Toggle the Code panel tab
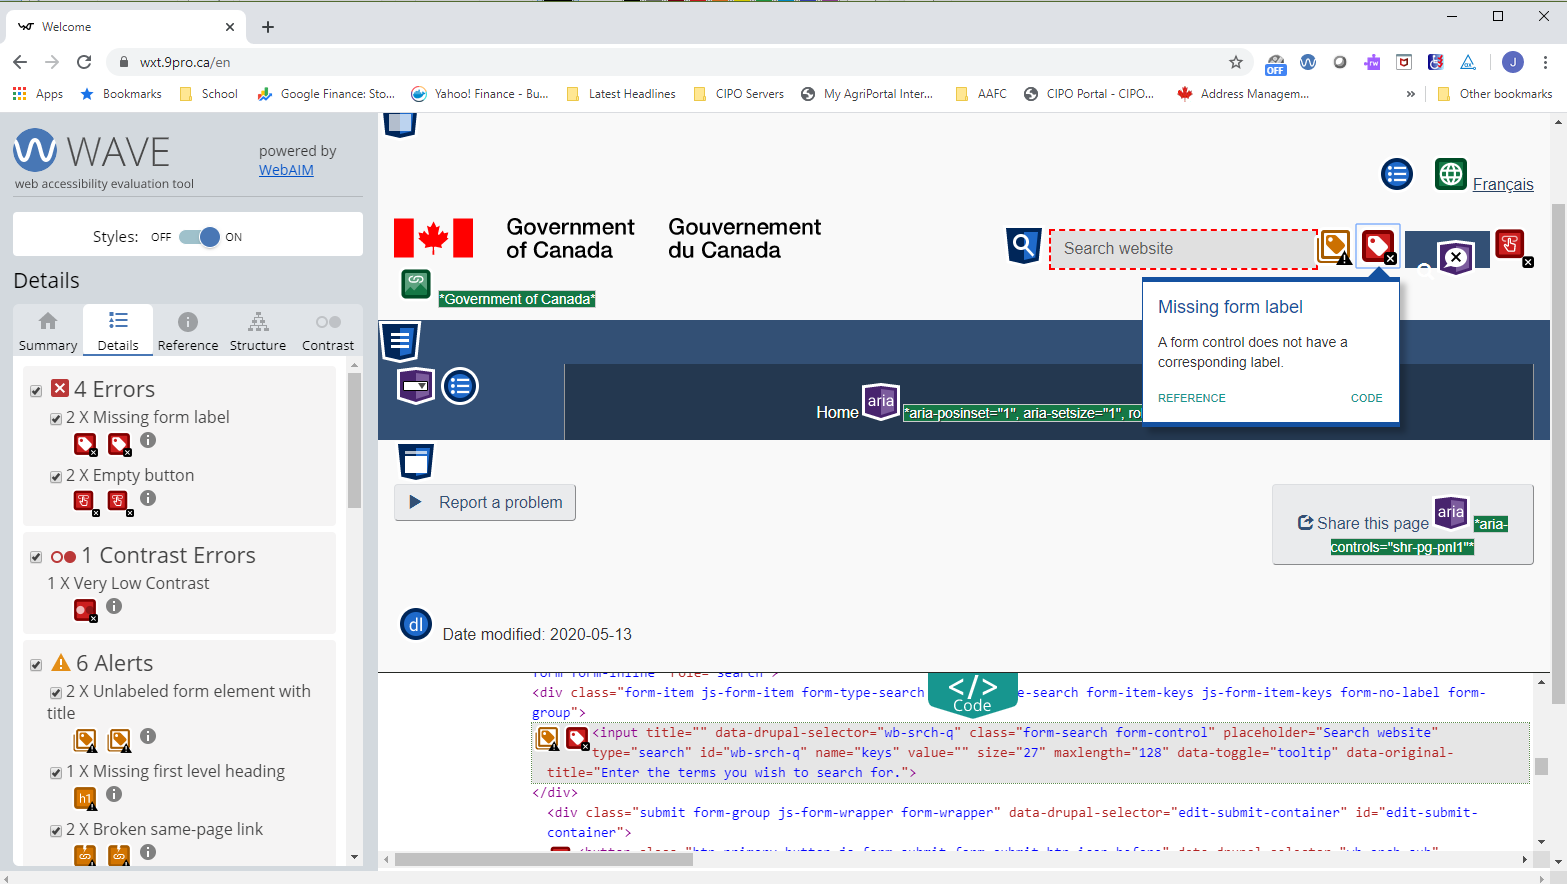 (x=972, y=694)
